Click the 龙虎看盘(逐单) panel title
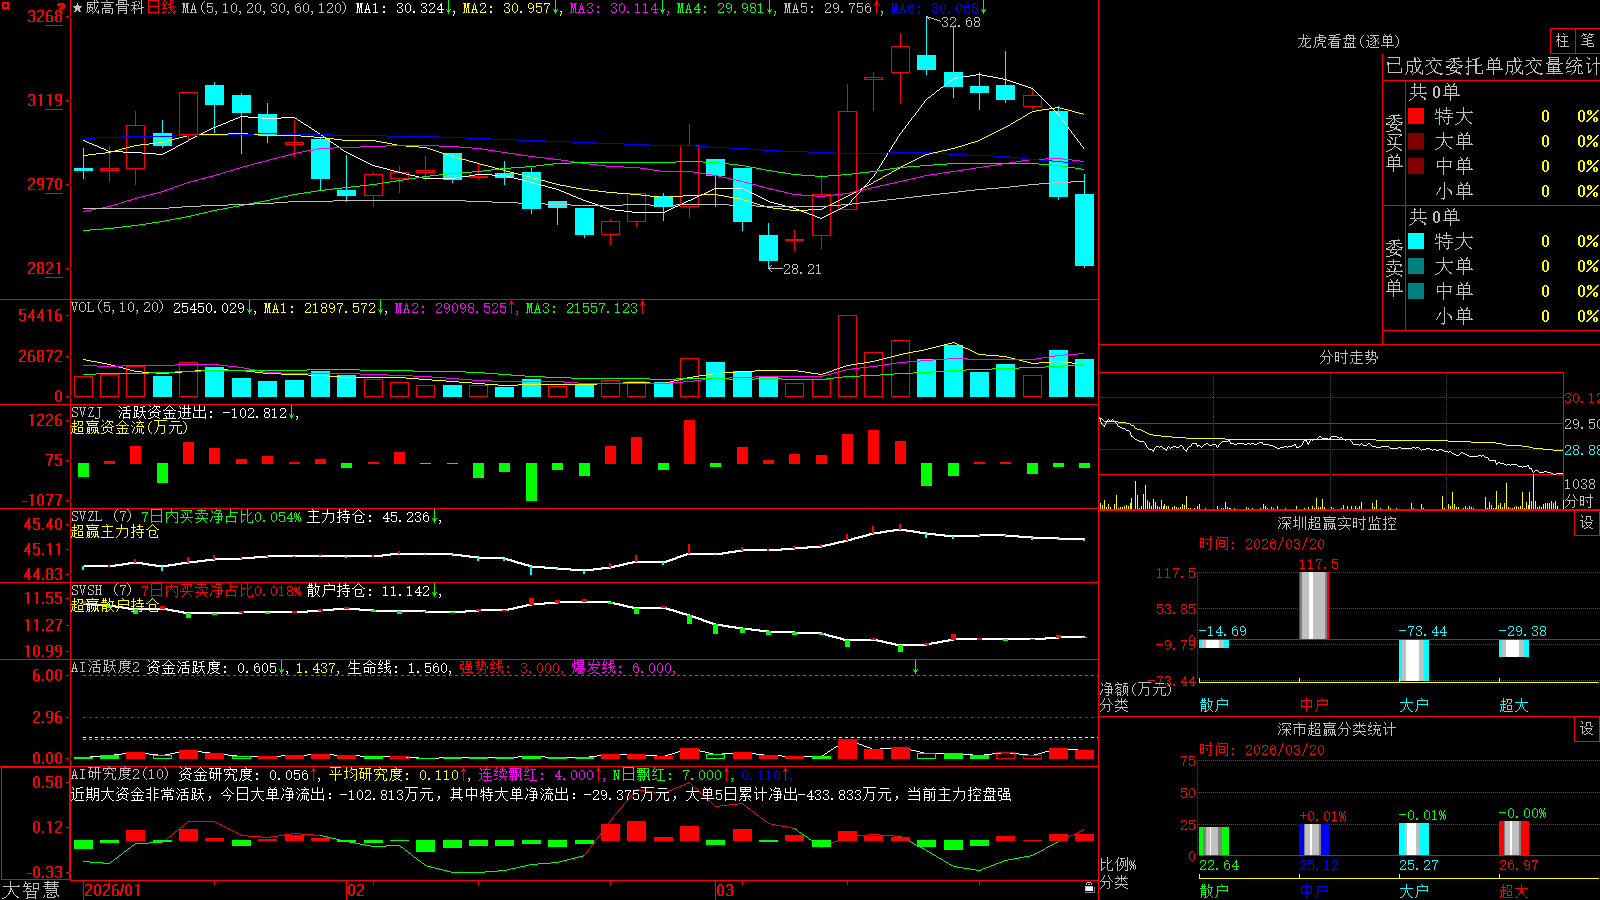 click(x=1348, y=41)
